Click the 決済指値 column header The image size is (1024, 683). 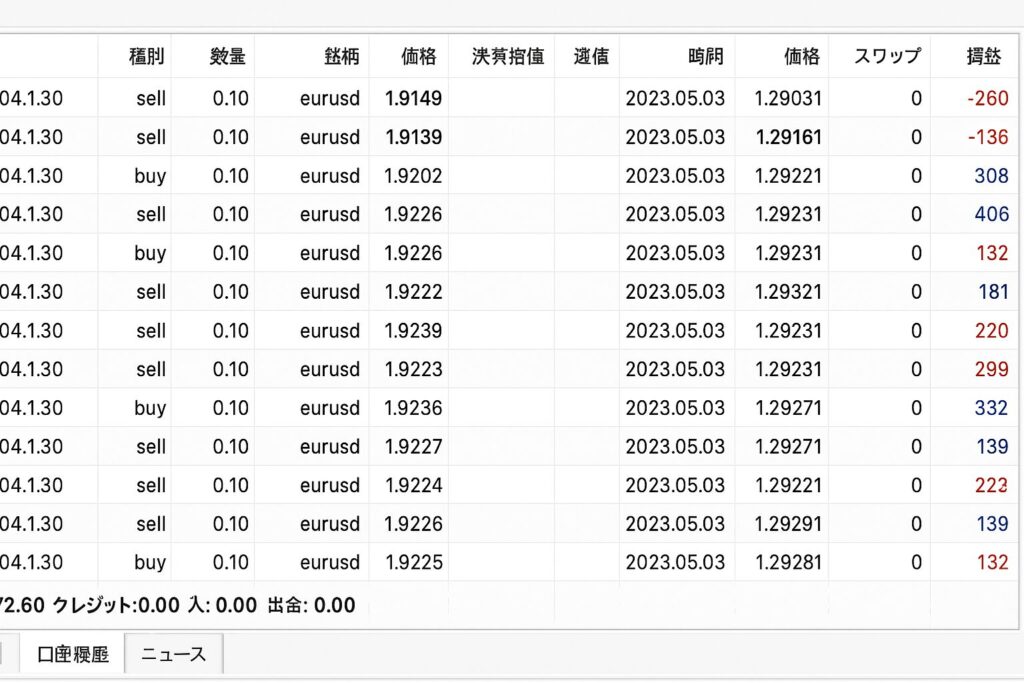point(508,56)
